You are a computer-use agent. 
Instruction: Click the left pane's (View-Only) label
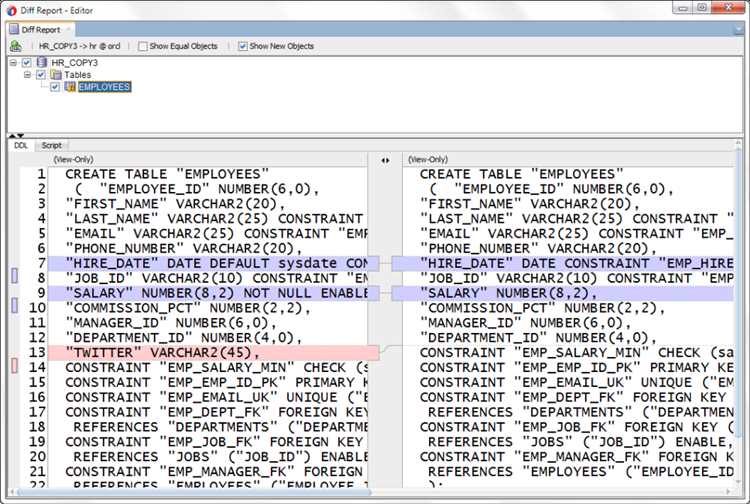click(x=73, y=160)
